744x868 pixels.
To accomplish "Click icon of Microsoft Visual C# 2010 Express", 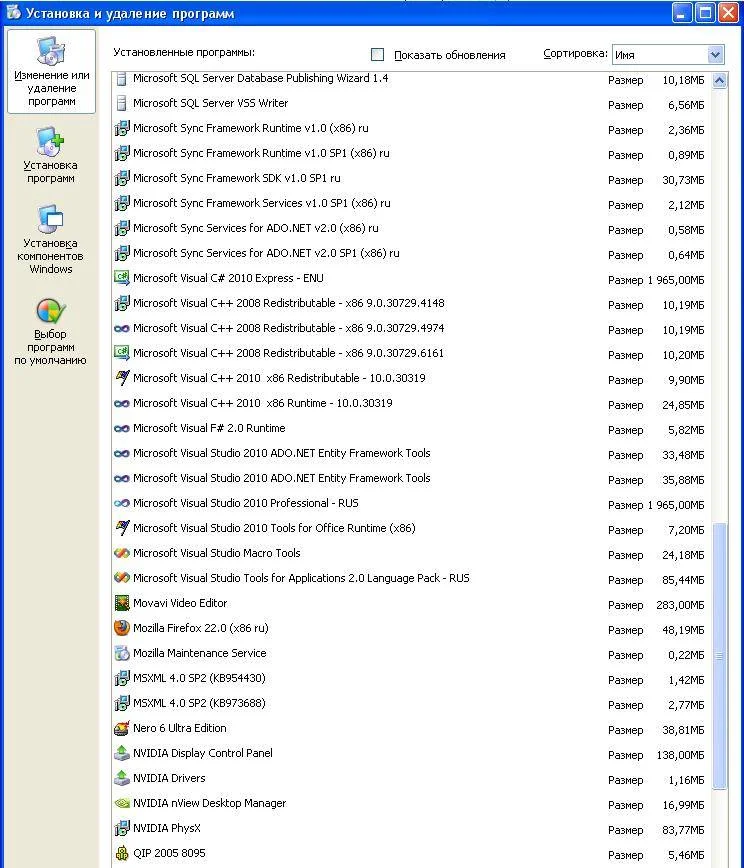I will coord(121,278).
